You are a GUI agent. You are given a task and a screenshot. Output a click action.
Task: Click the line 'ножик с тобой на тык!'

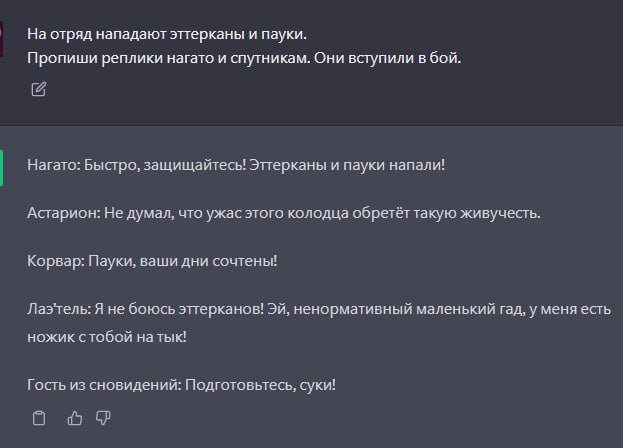107,337
